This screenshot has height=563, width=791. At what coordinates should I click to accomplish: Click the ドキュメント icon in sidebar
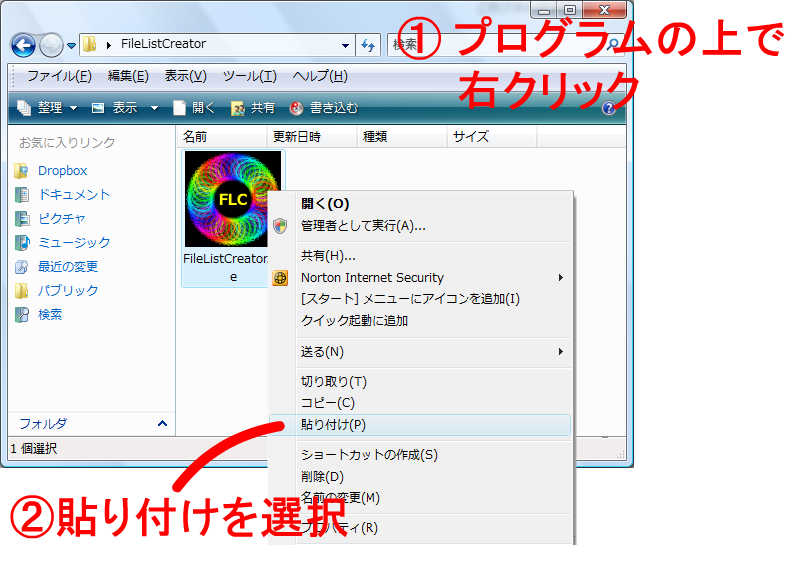[x=22, y=195]
